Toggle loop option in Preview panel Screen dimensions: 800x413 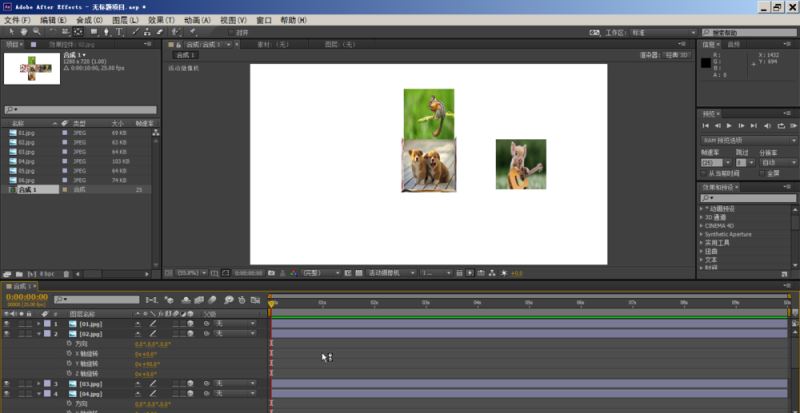pyautogui.click(x=781, y=126)
